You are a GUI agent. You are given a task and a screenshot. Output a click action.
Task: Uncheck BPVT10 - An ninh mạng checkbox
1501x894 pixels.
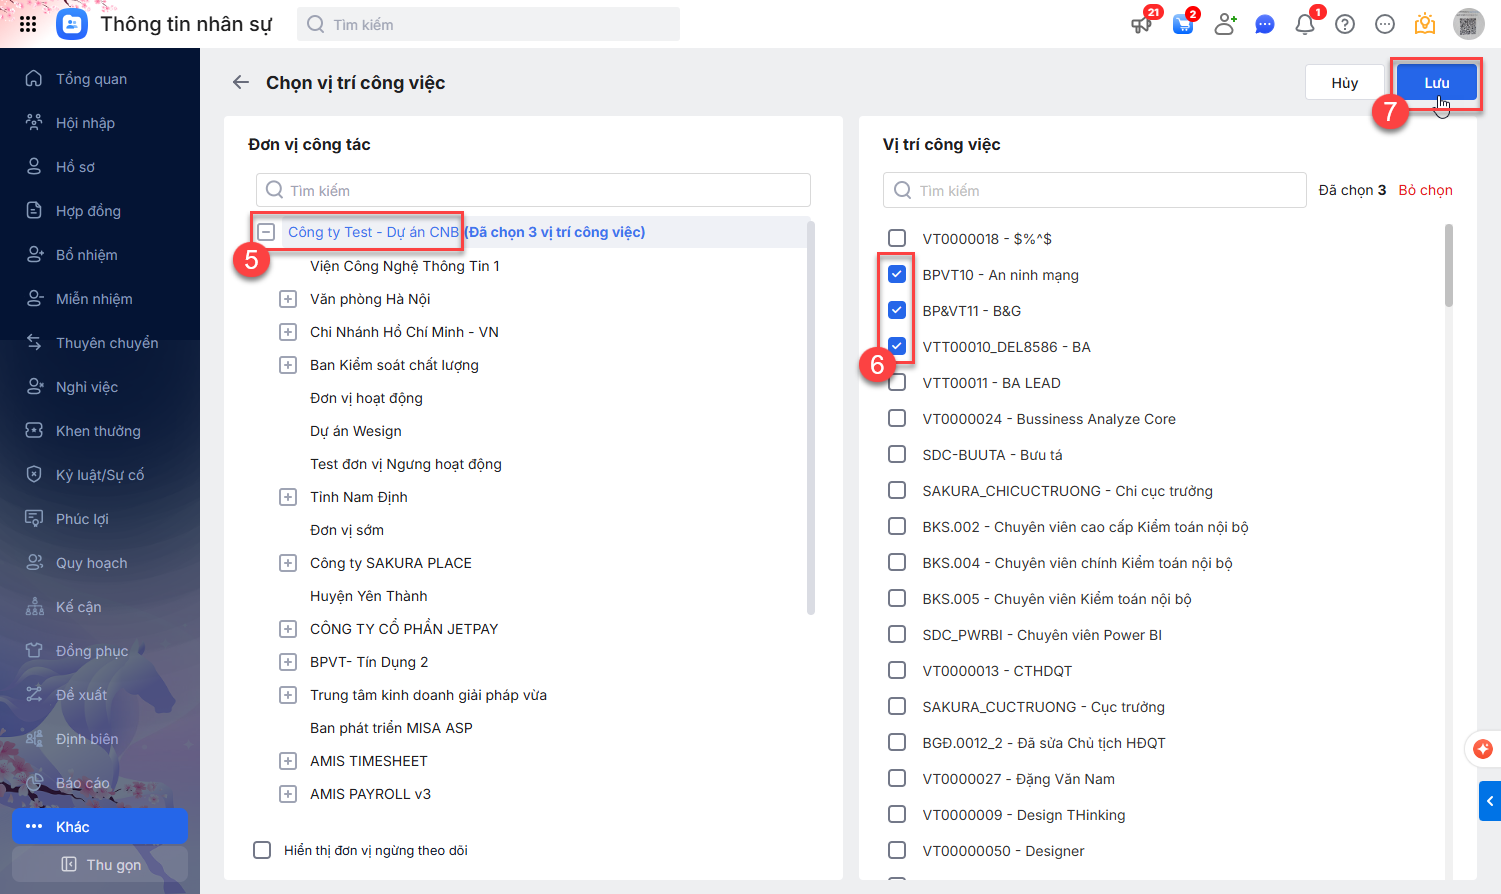coord(897,275)
